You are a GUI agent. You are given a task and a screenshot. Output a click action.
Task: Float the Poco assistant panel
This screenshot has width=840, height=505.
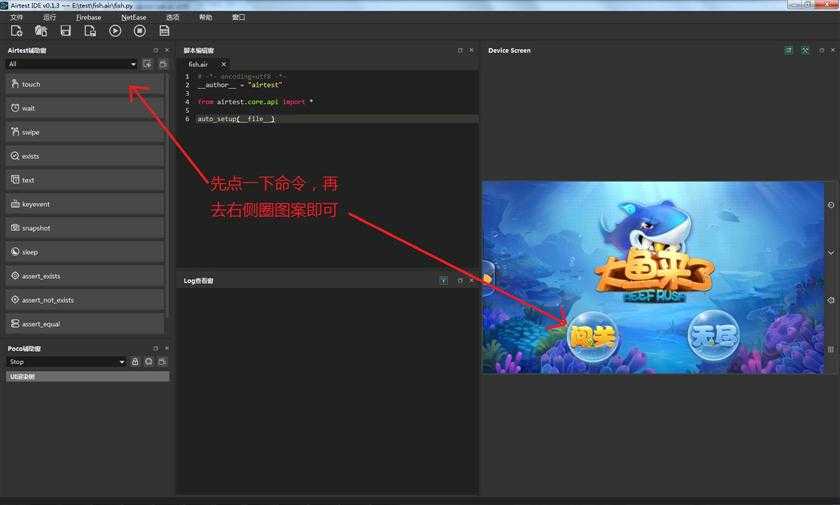pos(156,348)
